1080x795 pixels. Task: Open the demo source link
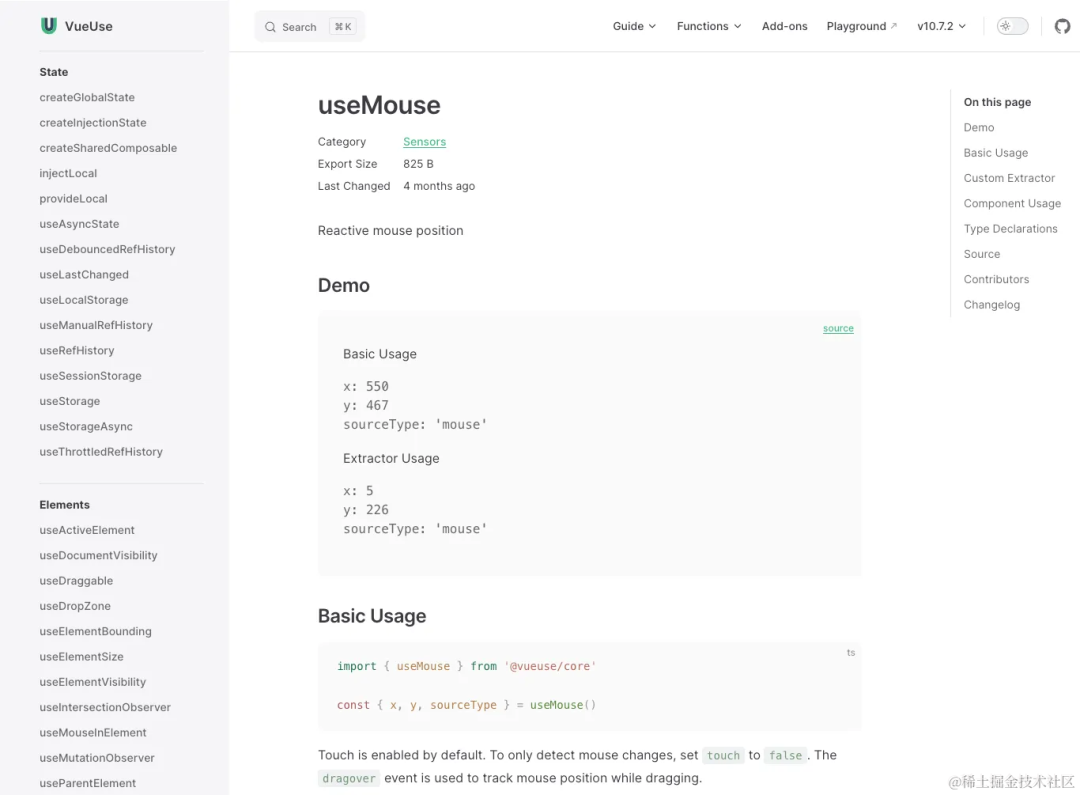[x=838, y=329]
